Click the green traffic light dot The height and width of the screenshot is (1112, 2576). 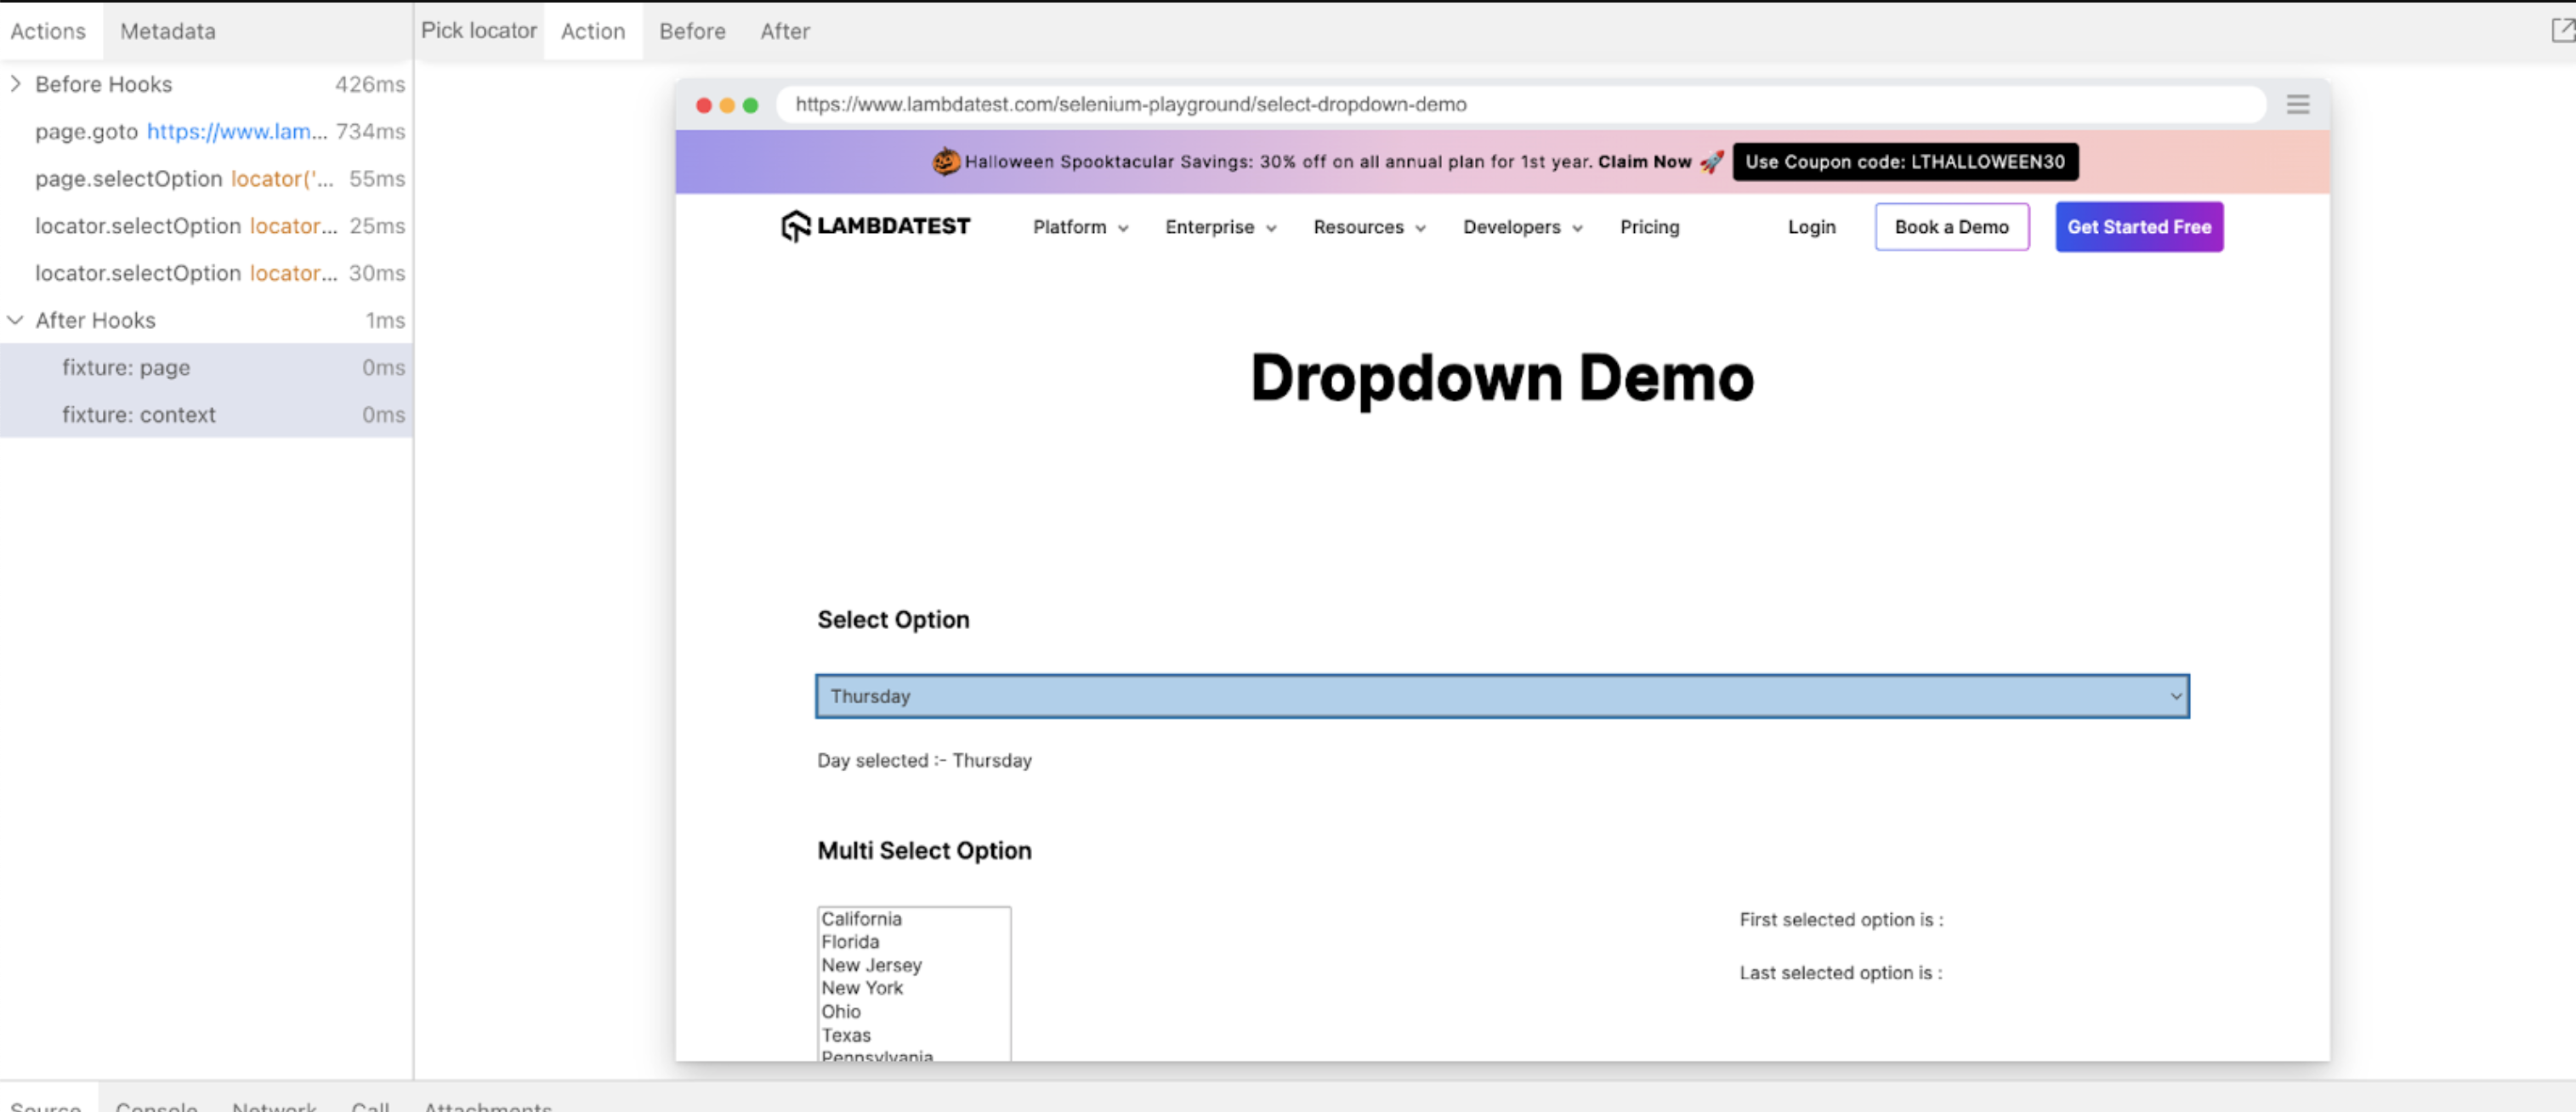[750, 104]
